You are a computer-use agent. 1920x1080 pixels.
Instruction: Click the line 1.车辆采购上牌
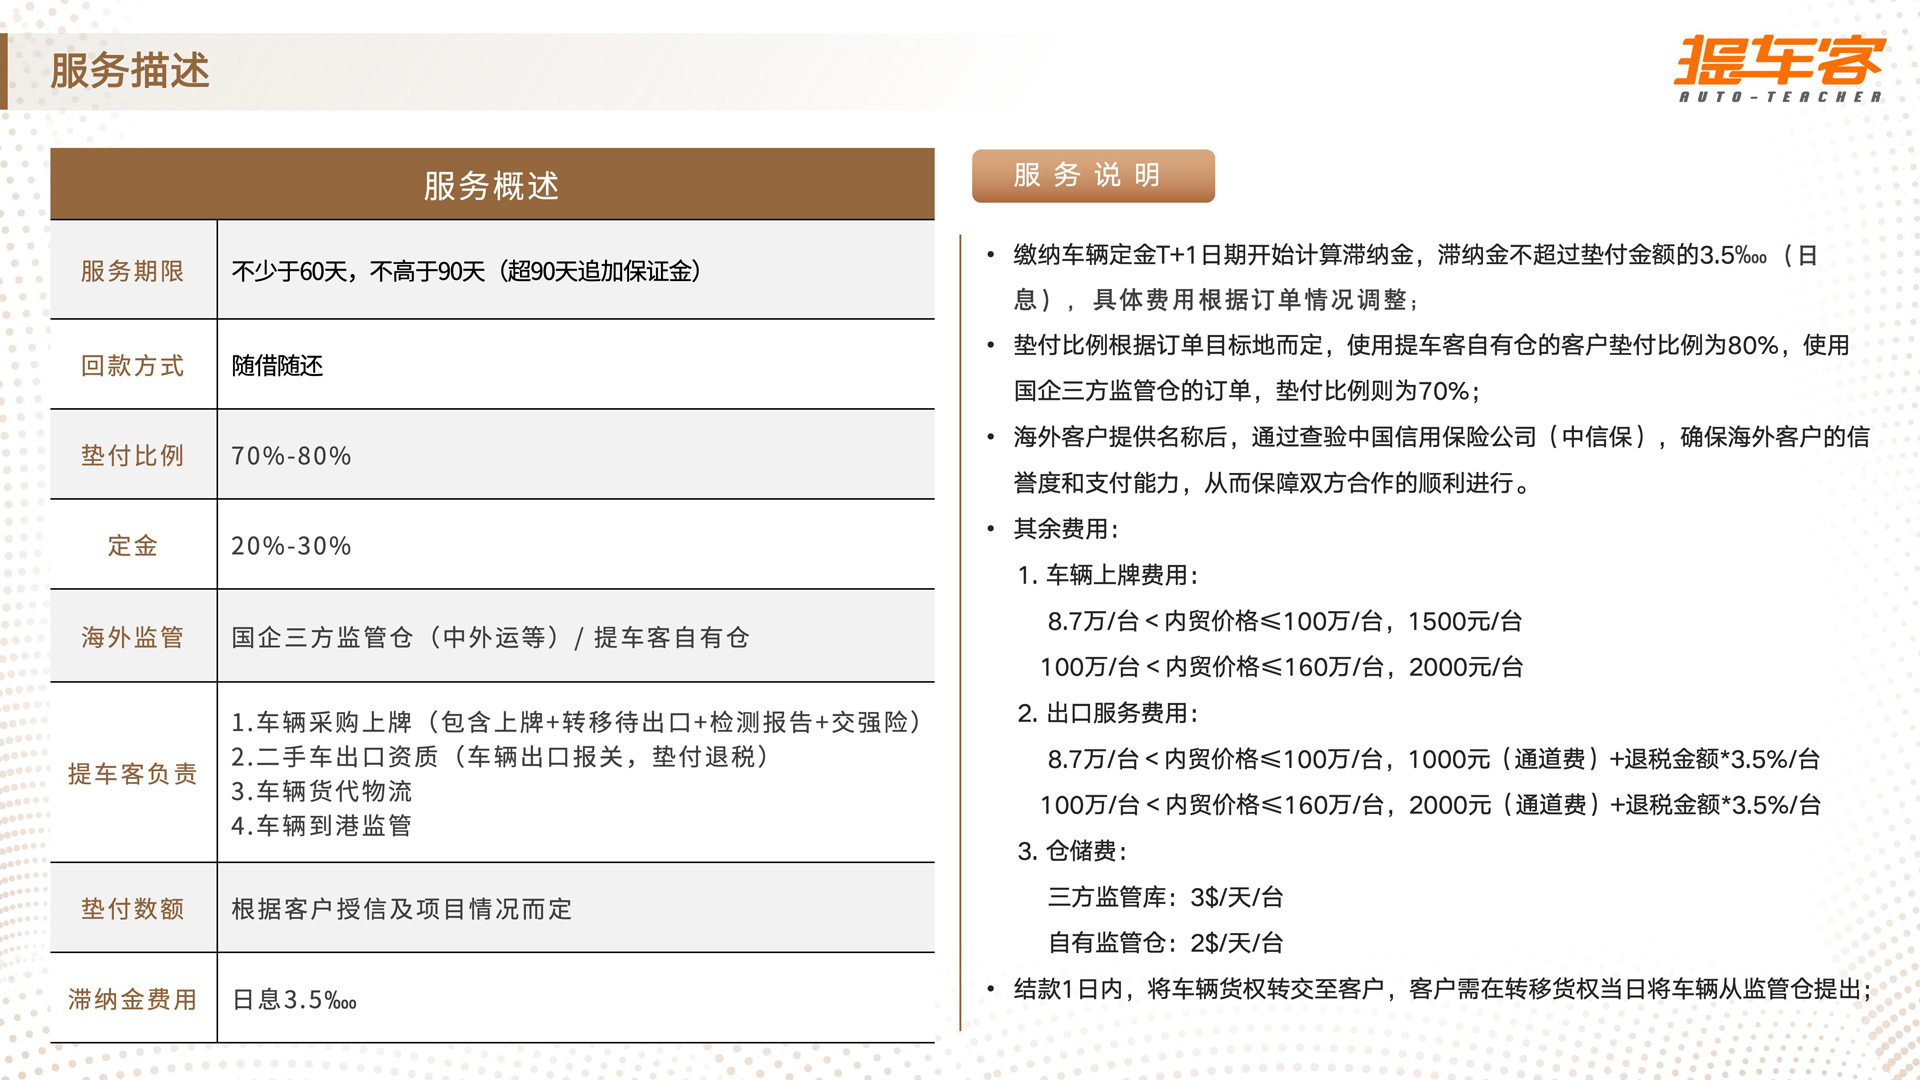click(577, 722)
